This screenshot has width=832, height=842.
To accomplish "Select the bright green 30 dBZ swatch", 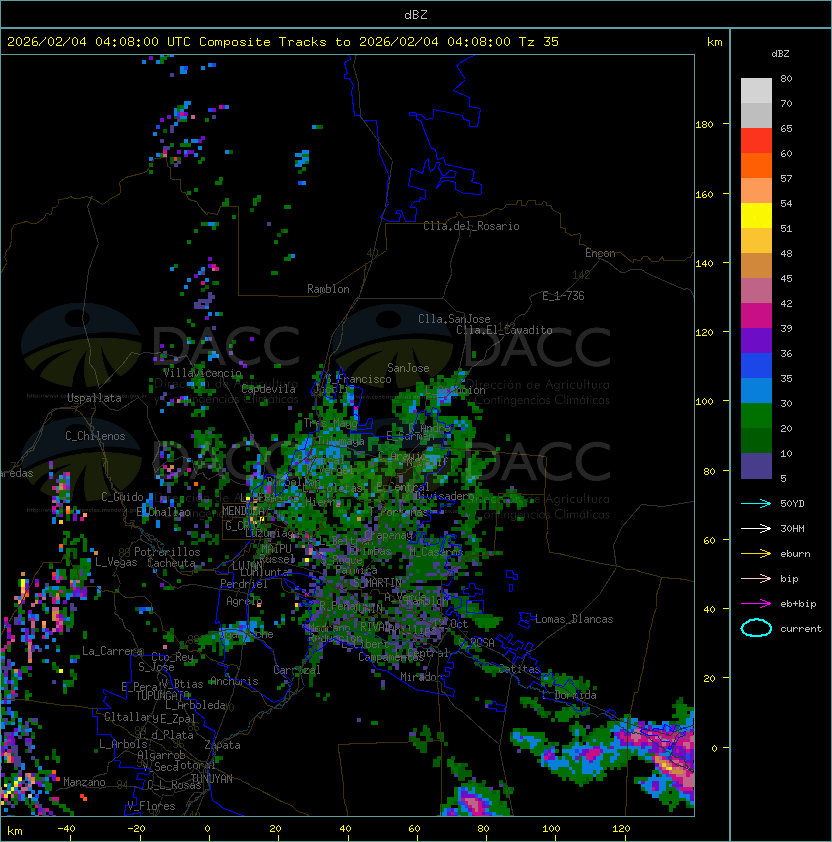I will click(x=756, y=415).
